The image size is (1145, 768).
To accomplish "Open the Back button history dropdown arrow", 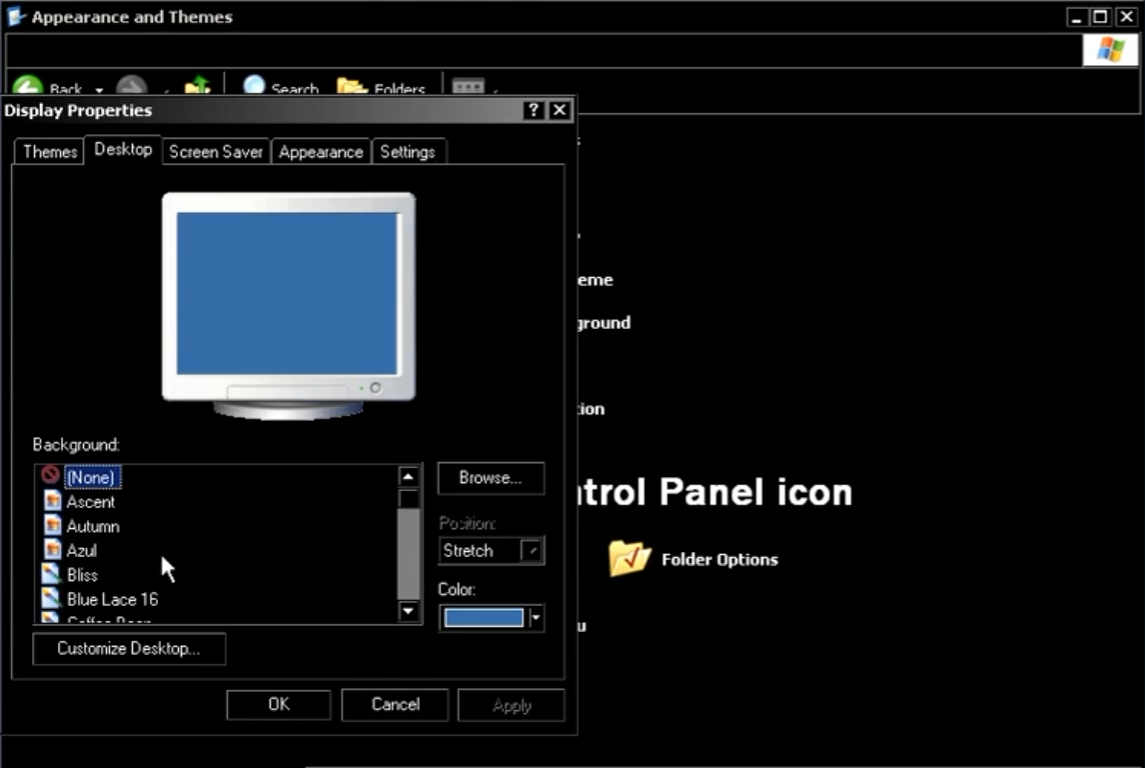I will [x=99, y=89].
